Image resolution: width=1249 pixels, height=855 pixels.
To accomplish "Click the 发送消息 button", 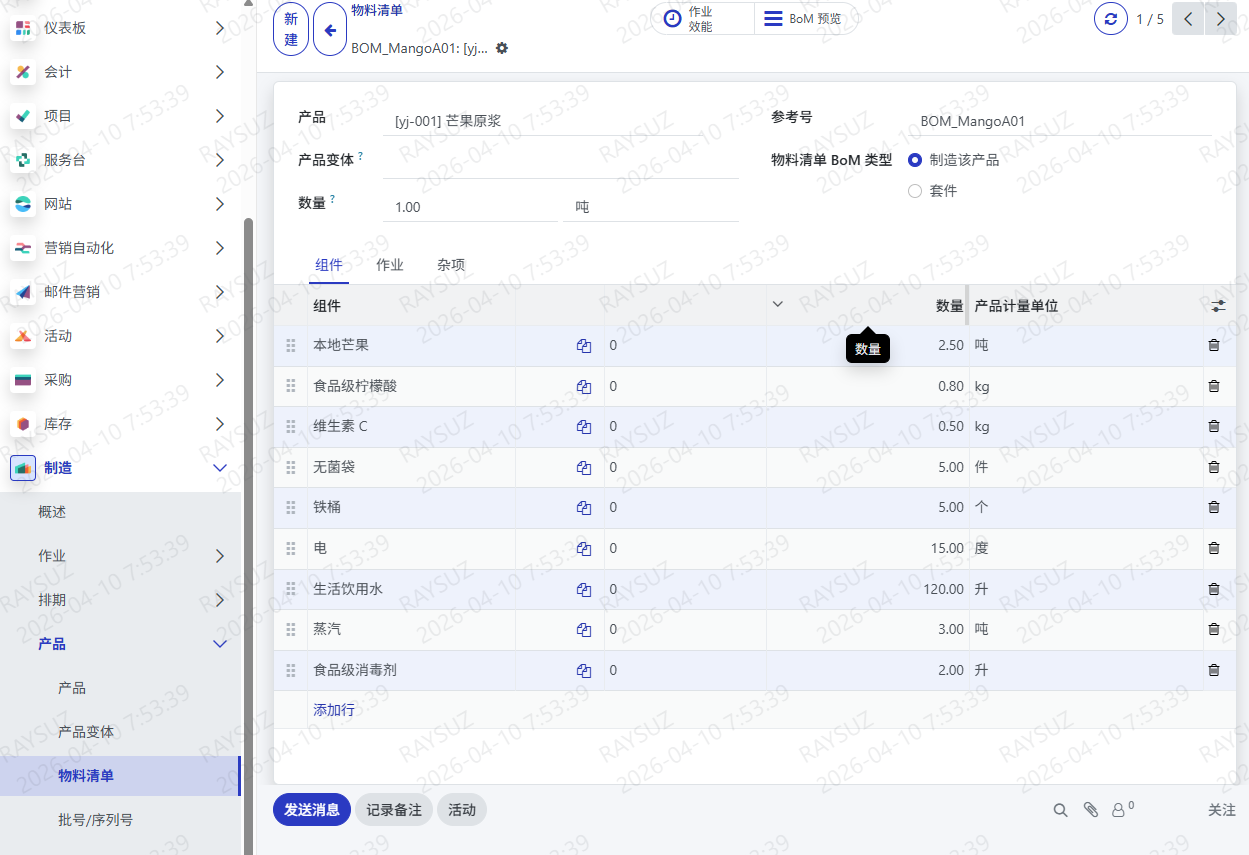I will tap(312, 810).
